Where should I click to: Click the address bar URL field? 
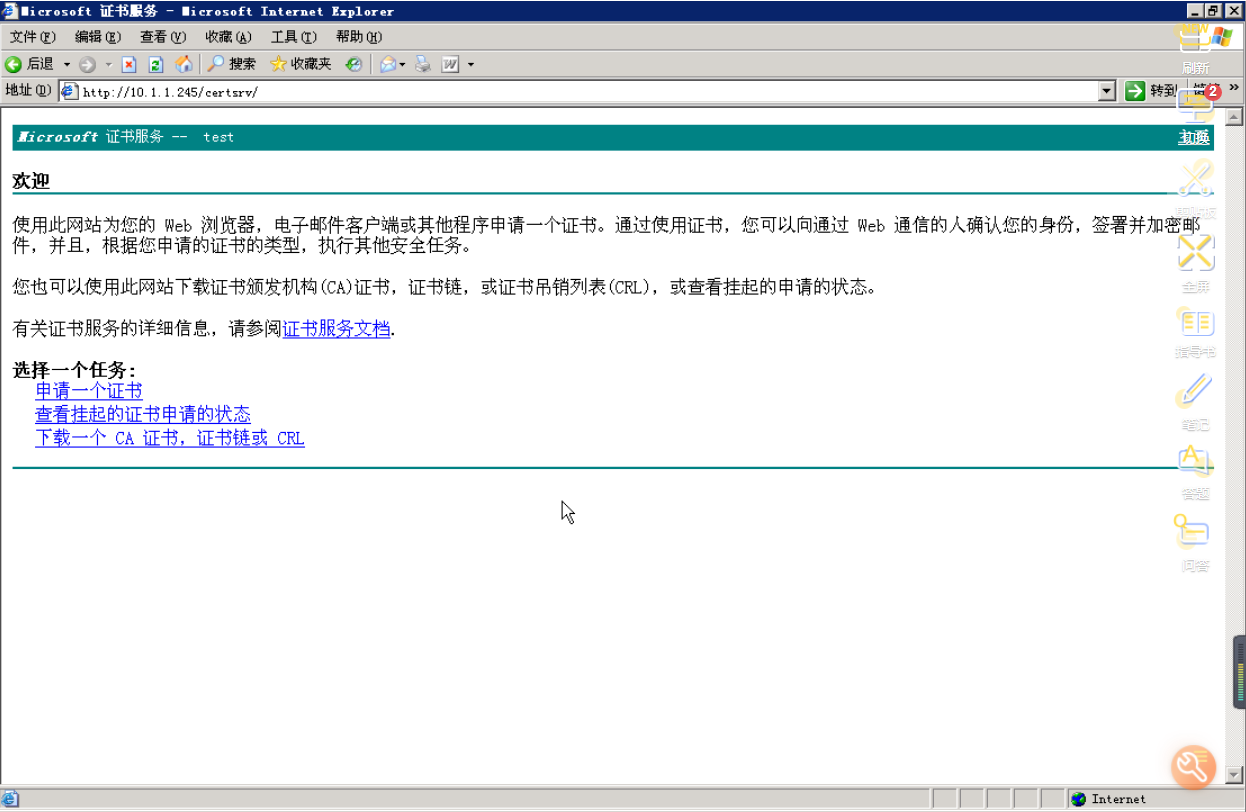point(588,92)
